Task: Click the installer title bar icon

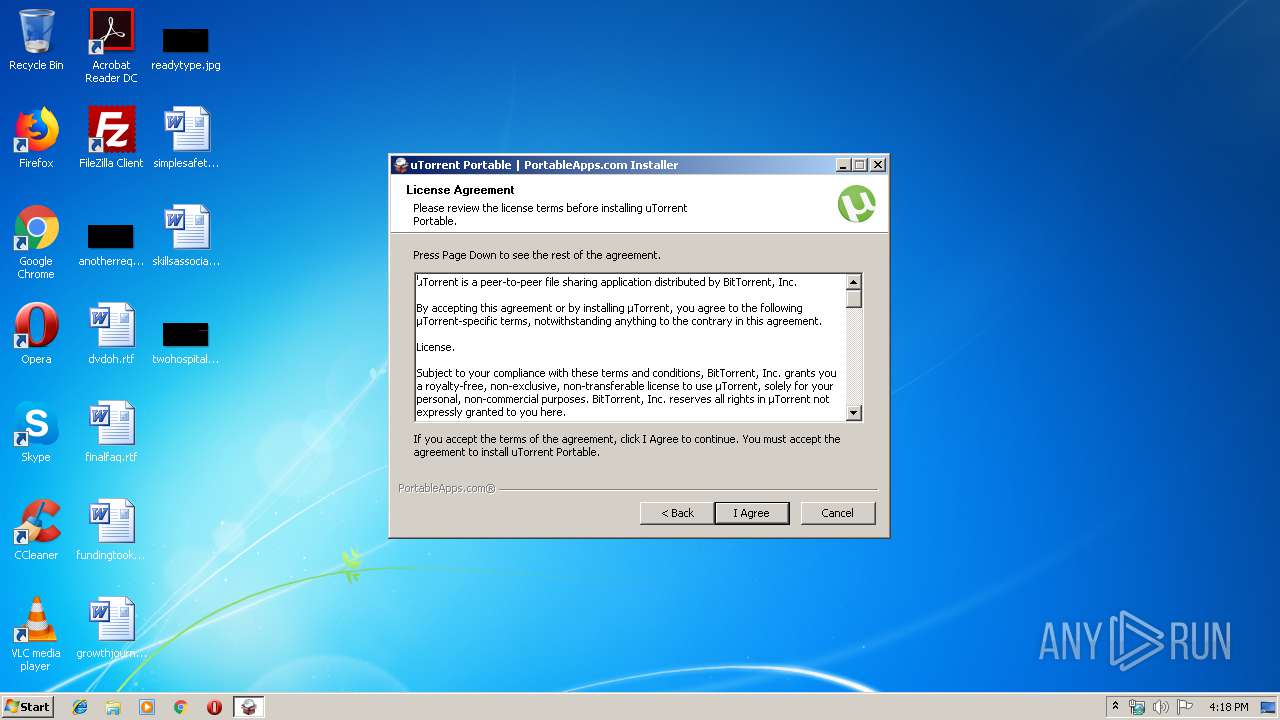Action: pyautogui.click(x=401, y=165)
